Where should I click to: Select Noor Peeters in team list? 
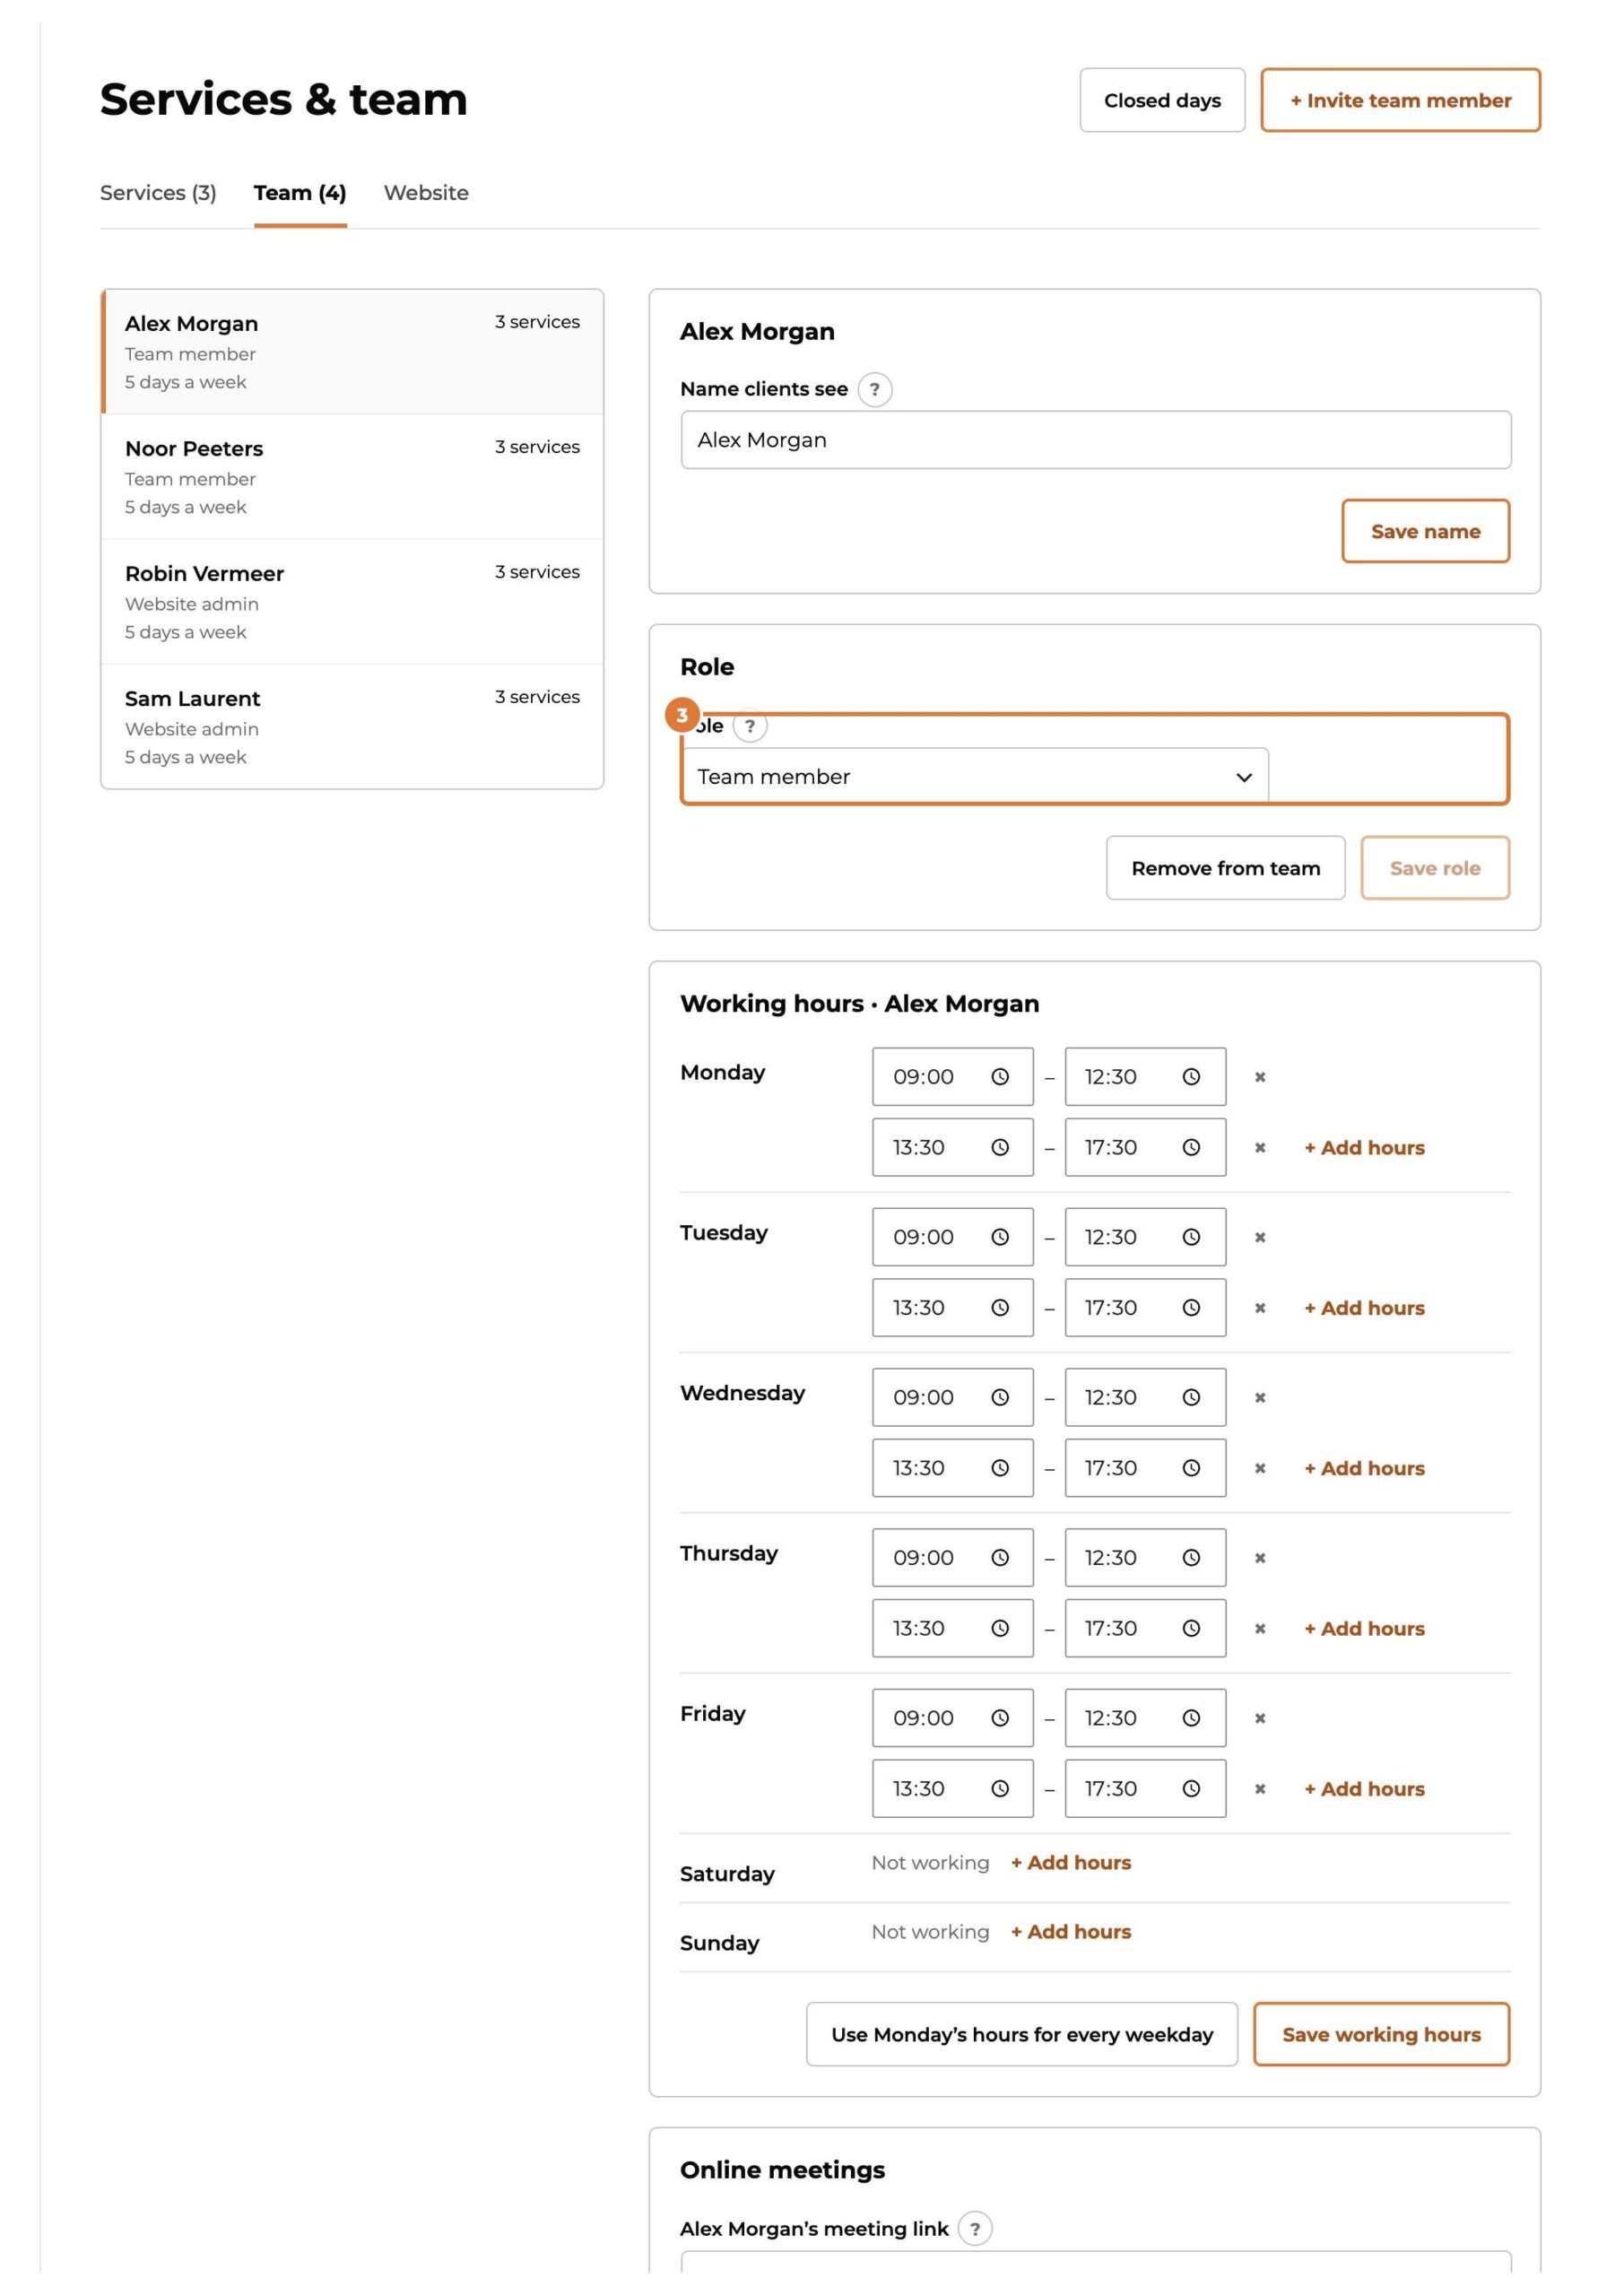click(x=352, y=477)
